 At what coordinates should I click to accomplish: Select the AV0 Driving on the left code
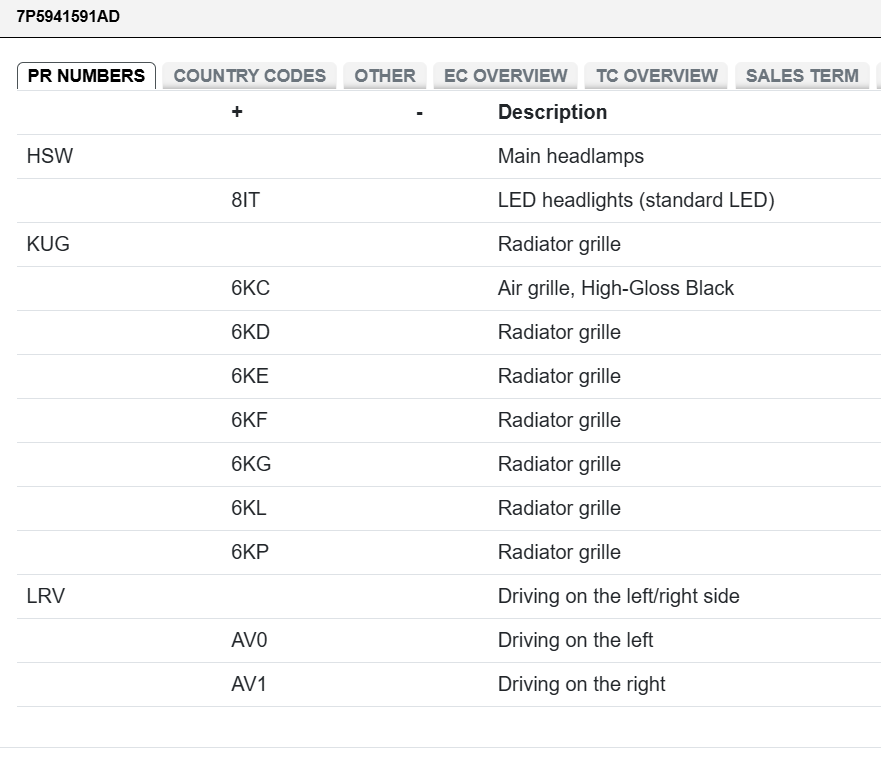point(249,640)
